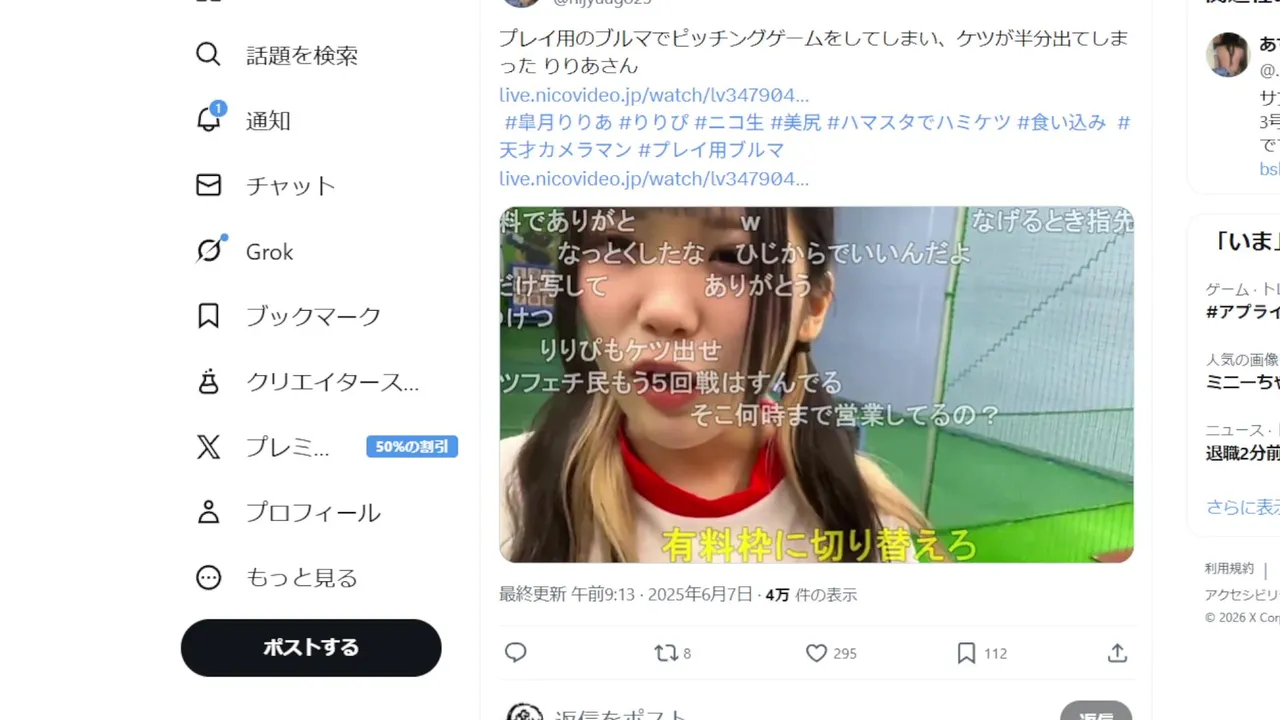Click the X Premium logo icon

[208, 447]
